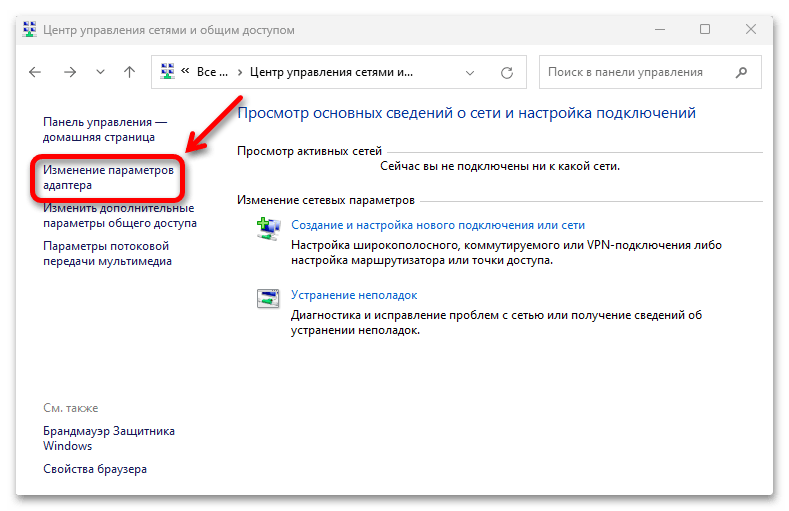
Task: Click the network icon in the address bar
Action: pyautogui.click(x=168, y=72)
